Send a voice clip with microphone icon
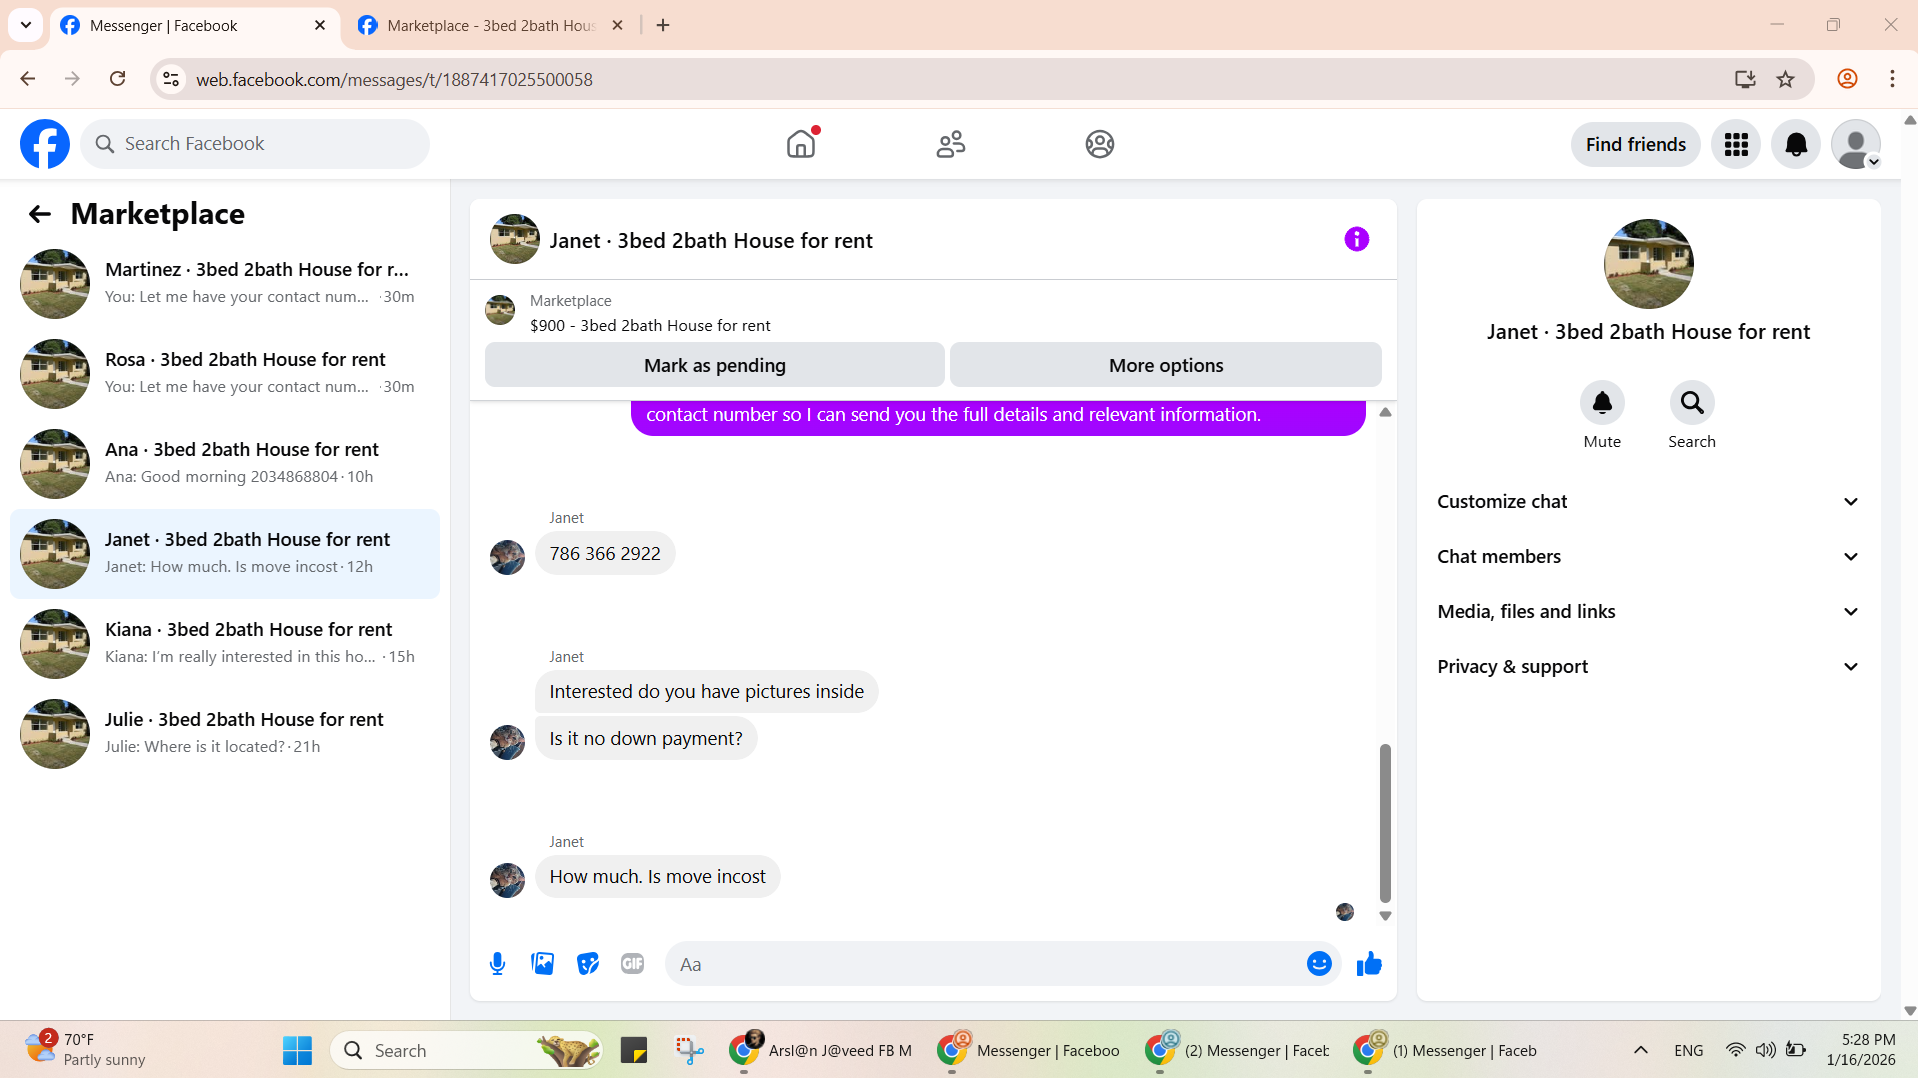Image resolution: width=1918 pixels, height=1078 pixels. coord(497,964)
